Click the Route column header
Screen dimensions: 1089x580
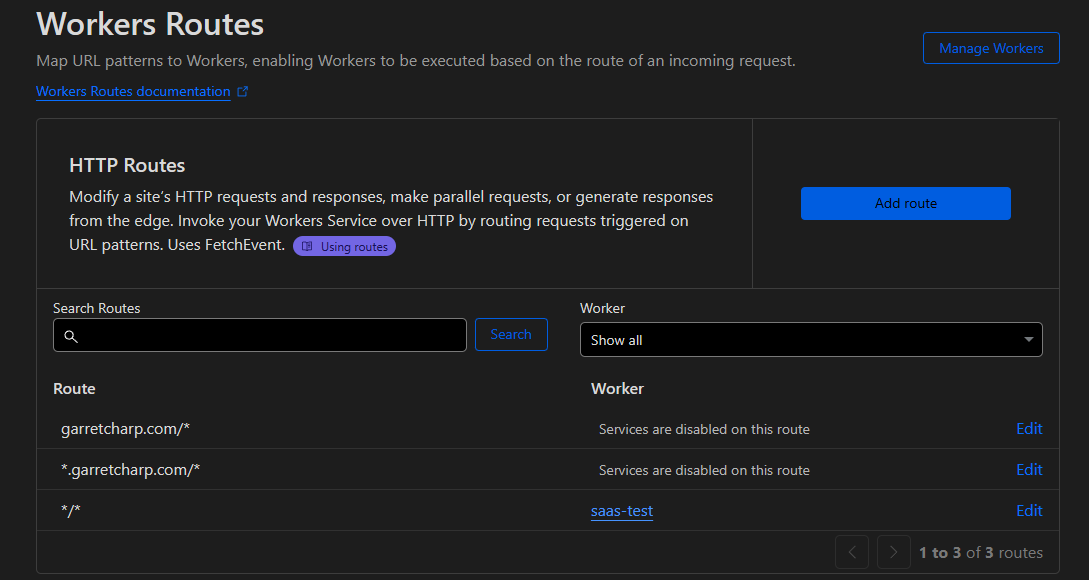(74, 388)
